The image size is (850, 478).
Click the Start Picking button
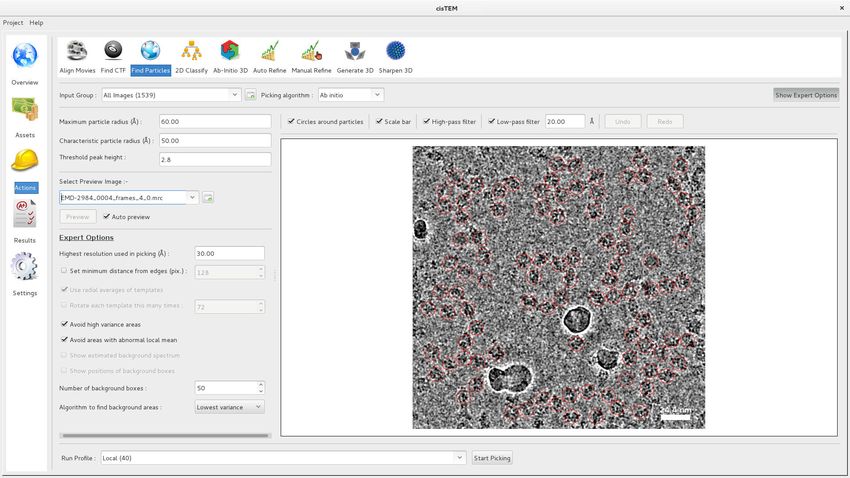492,458
